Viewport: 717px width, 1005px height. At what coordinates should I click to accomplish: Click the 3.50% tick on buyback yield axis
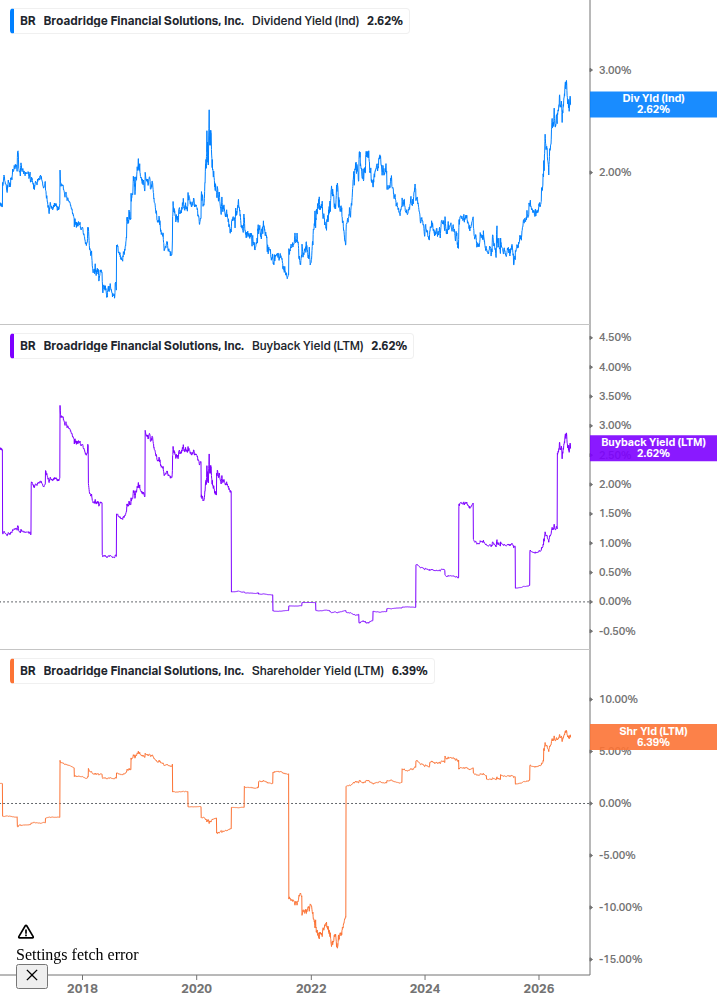(615, 396)
